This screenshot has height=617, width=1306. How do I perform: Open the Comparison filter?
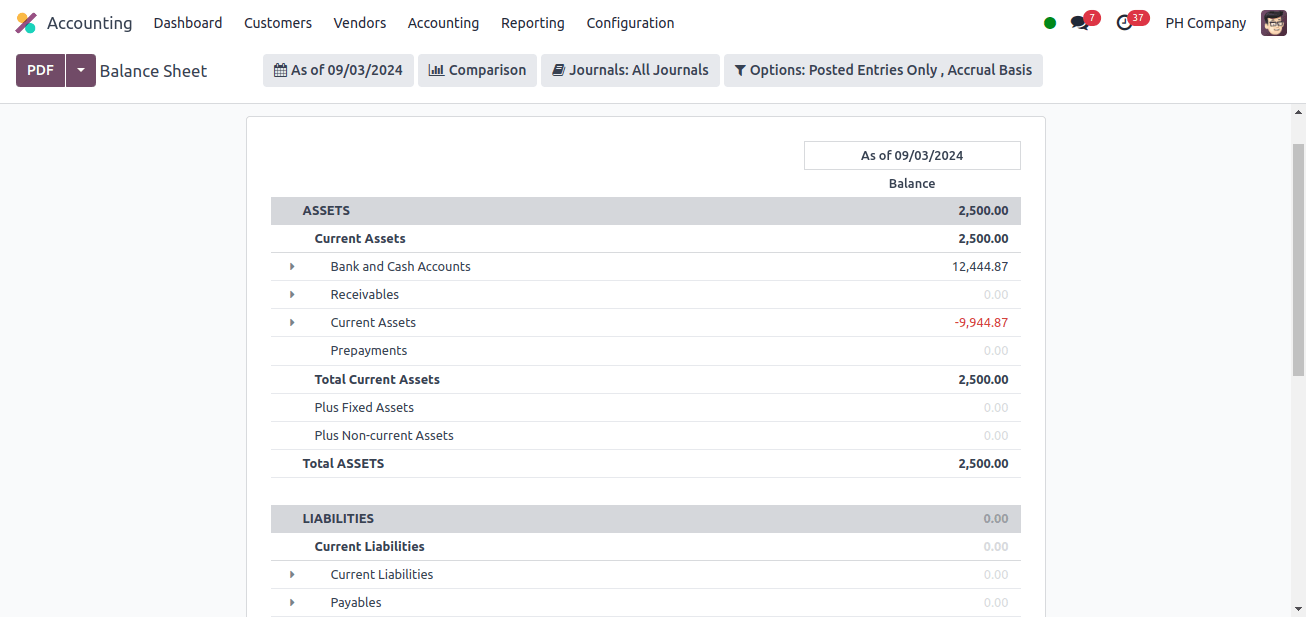pyautogui.click(x=477, y=70)
